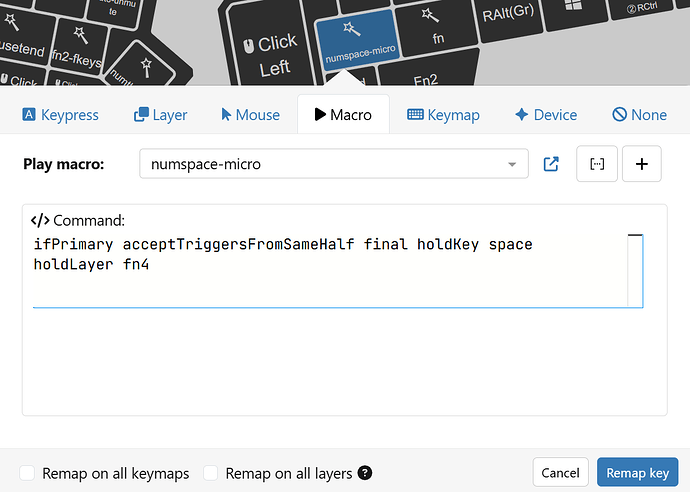This screenshot has width=690, height=492.
Task: Enable Remap on all keymaps checkbox
Action: (28, 473)
